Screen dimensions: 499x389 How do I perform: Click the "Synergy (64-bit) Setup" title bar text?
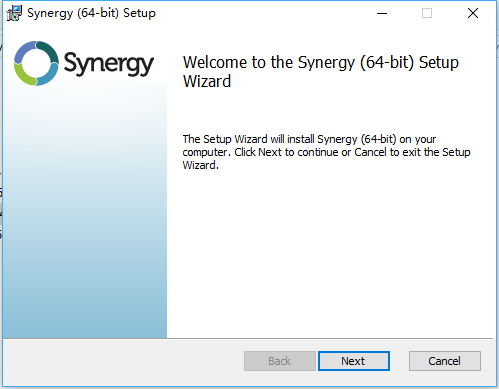(x=91, y=13)
